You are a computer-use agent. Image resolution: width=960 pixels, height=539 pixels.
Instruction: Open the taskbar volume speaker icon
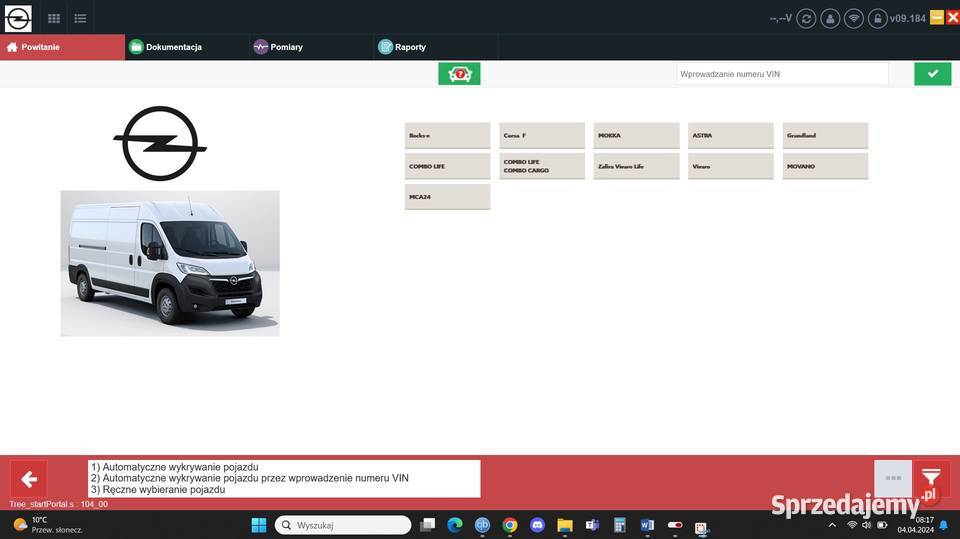pyautogui.click(x=866, y=525)
